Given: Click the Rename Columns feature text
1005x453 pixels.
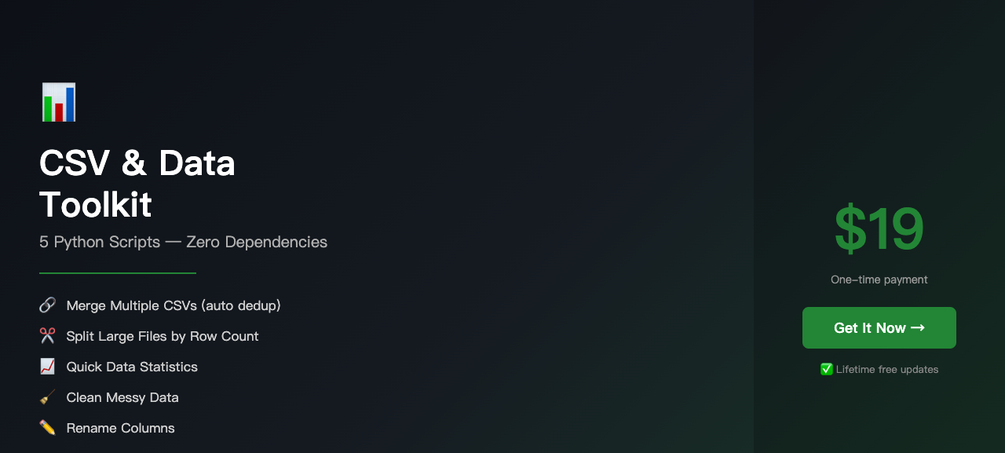Looking at the screenshot, I should tap(120, 428).
